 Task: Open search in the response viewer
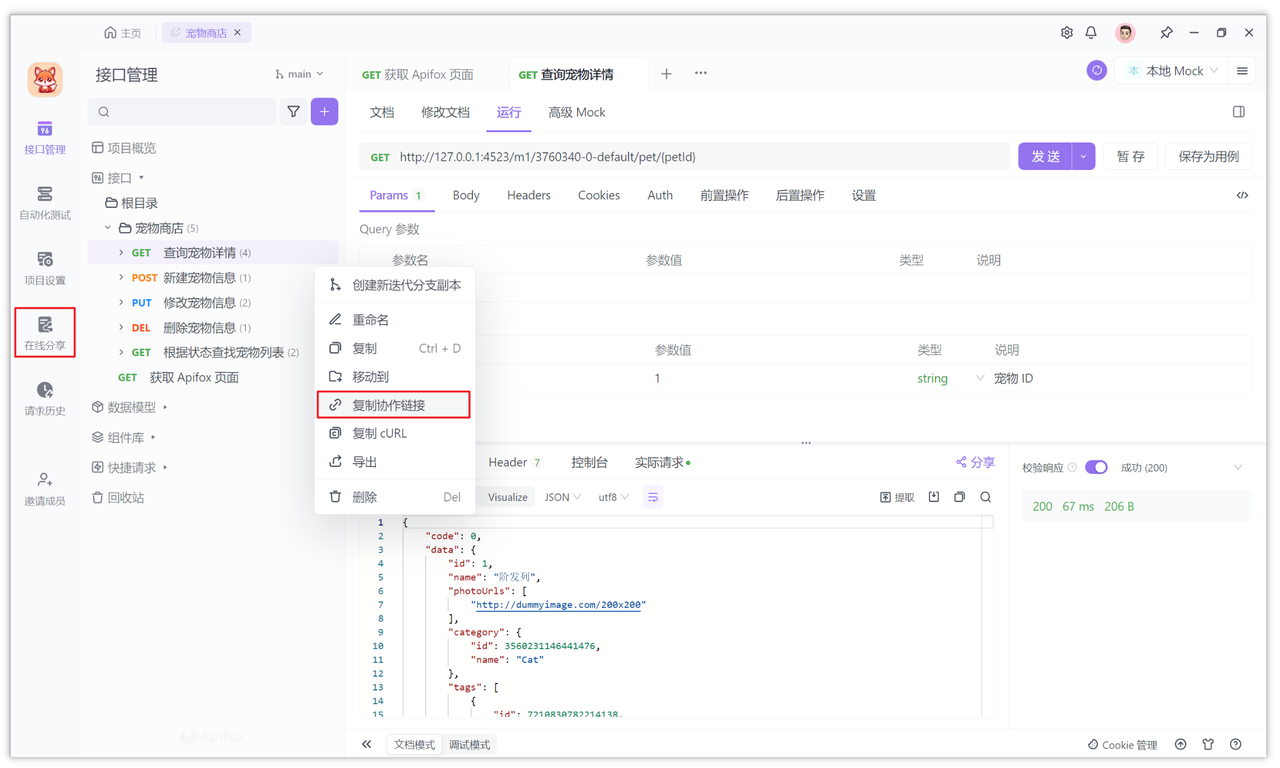pyautogui.click(x=985, y=496)
